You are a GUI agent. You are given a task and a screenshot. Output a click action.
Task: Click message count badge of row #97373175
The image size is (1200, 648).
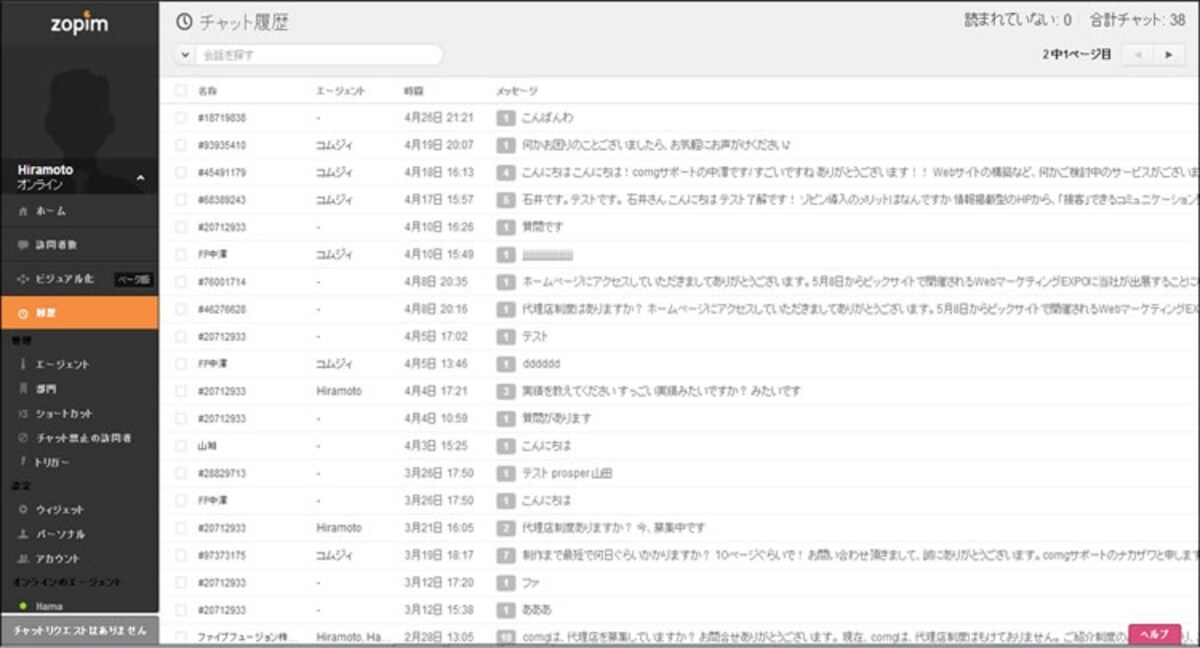[506, 555]
